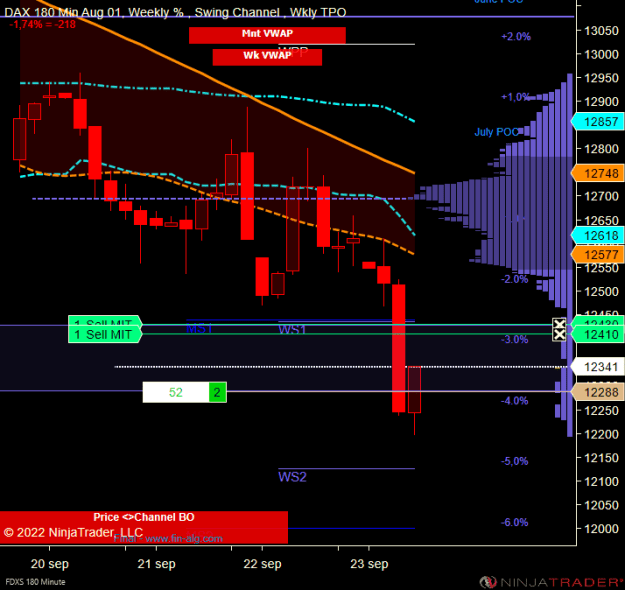Click the 12000 price axis value
The image size is (625, 590).
(601, 529)
